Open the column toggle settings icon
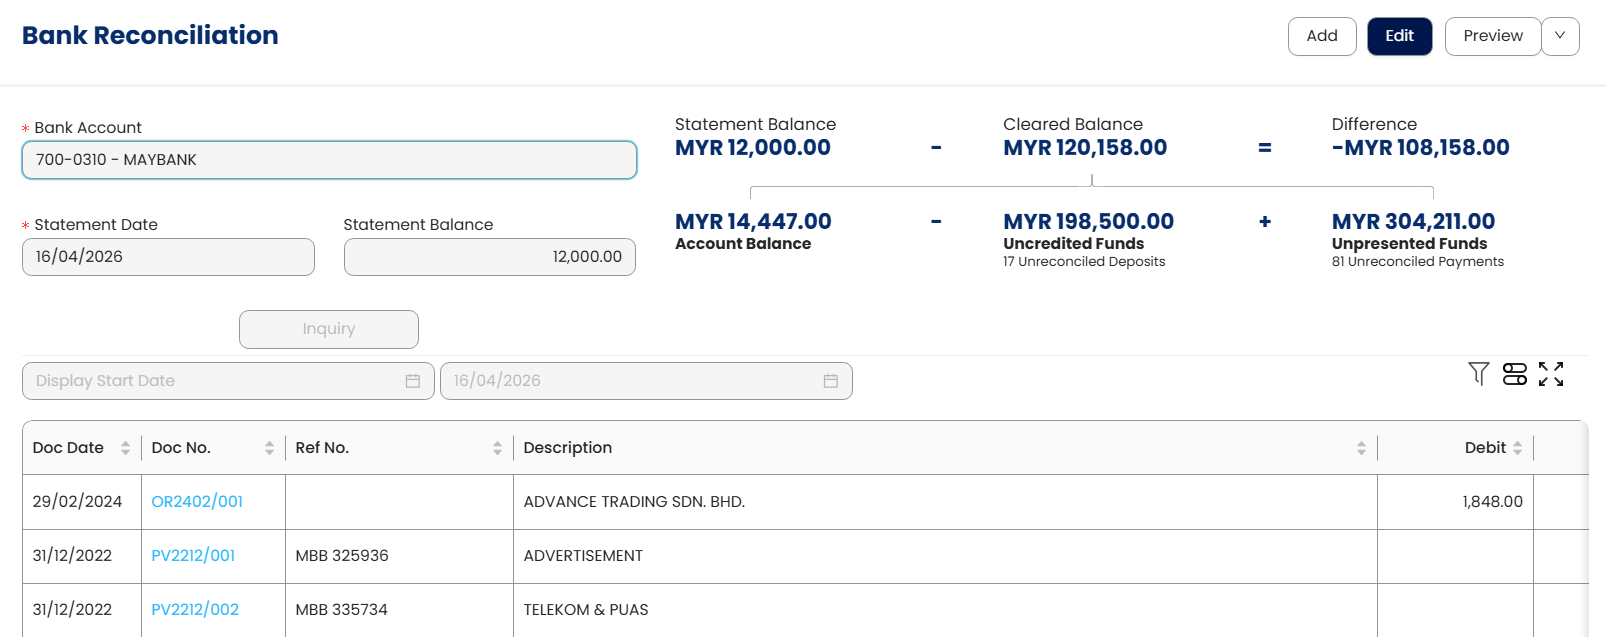Viewport: 1606px width, 637px height. [x=1515, y=374]
